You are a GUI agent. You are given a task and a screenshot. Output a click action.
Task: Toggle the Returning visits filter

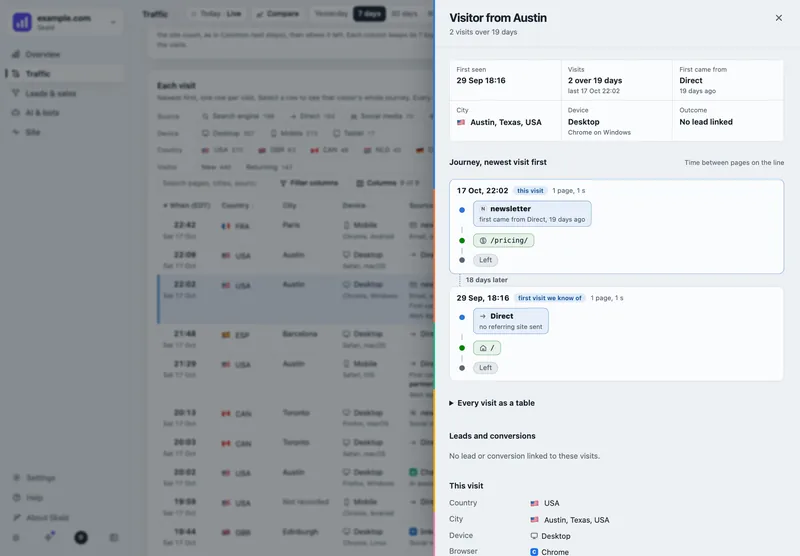pos(269,167)
